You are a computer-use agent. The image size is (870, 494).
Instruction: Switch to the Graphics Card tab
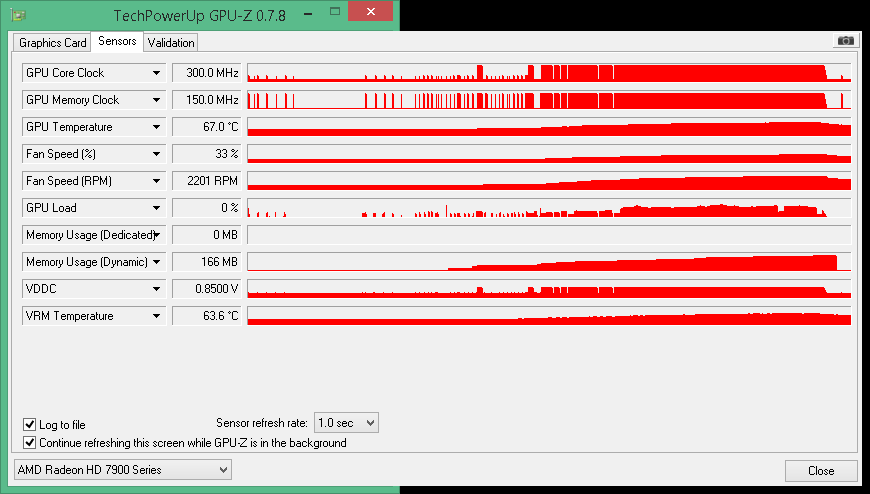tap(52, 43)
